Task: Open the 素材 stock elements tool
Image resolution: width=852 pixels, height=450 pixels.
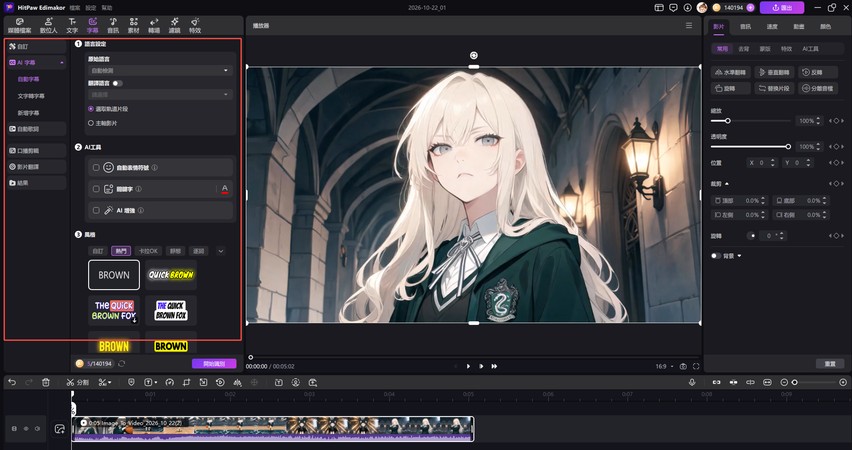Action: tap(134, 25)
